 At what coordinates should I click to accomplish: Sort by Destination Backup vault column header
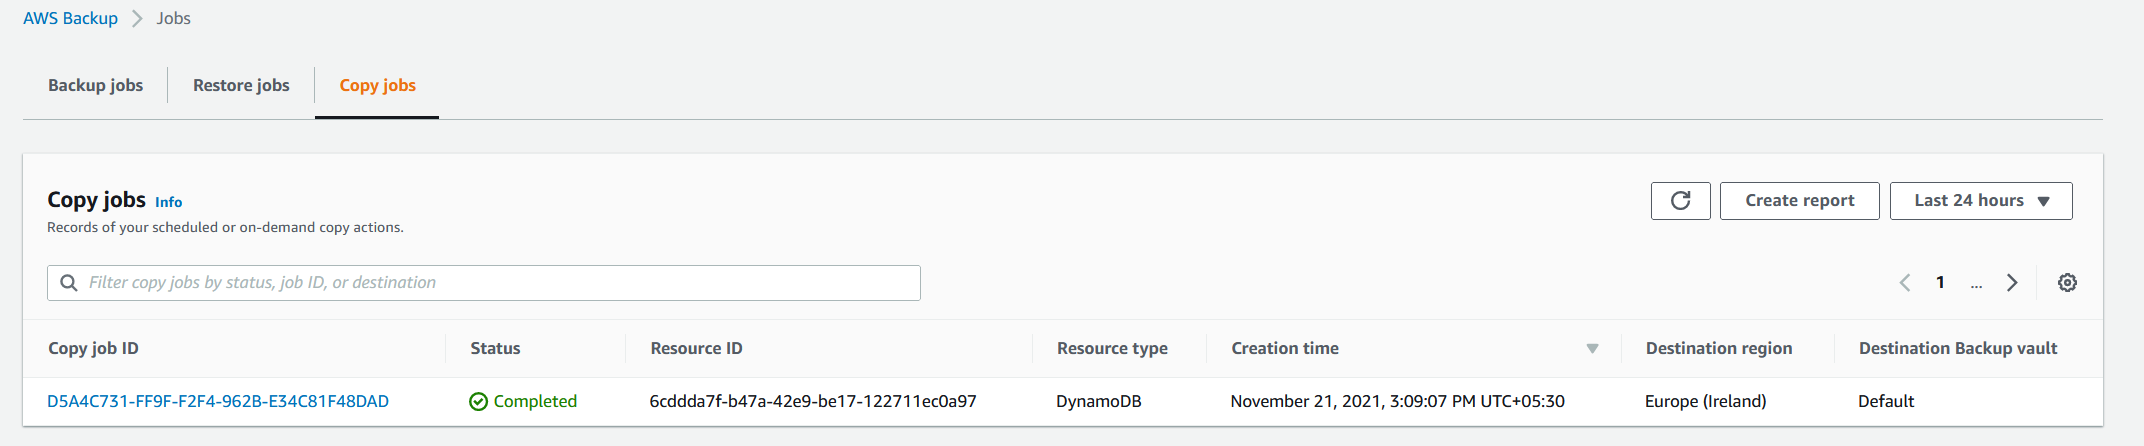point(1958,348)
